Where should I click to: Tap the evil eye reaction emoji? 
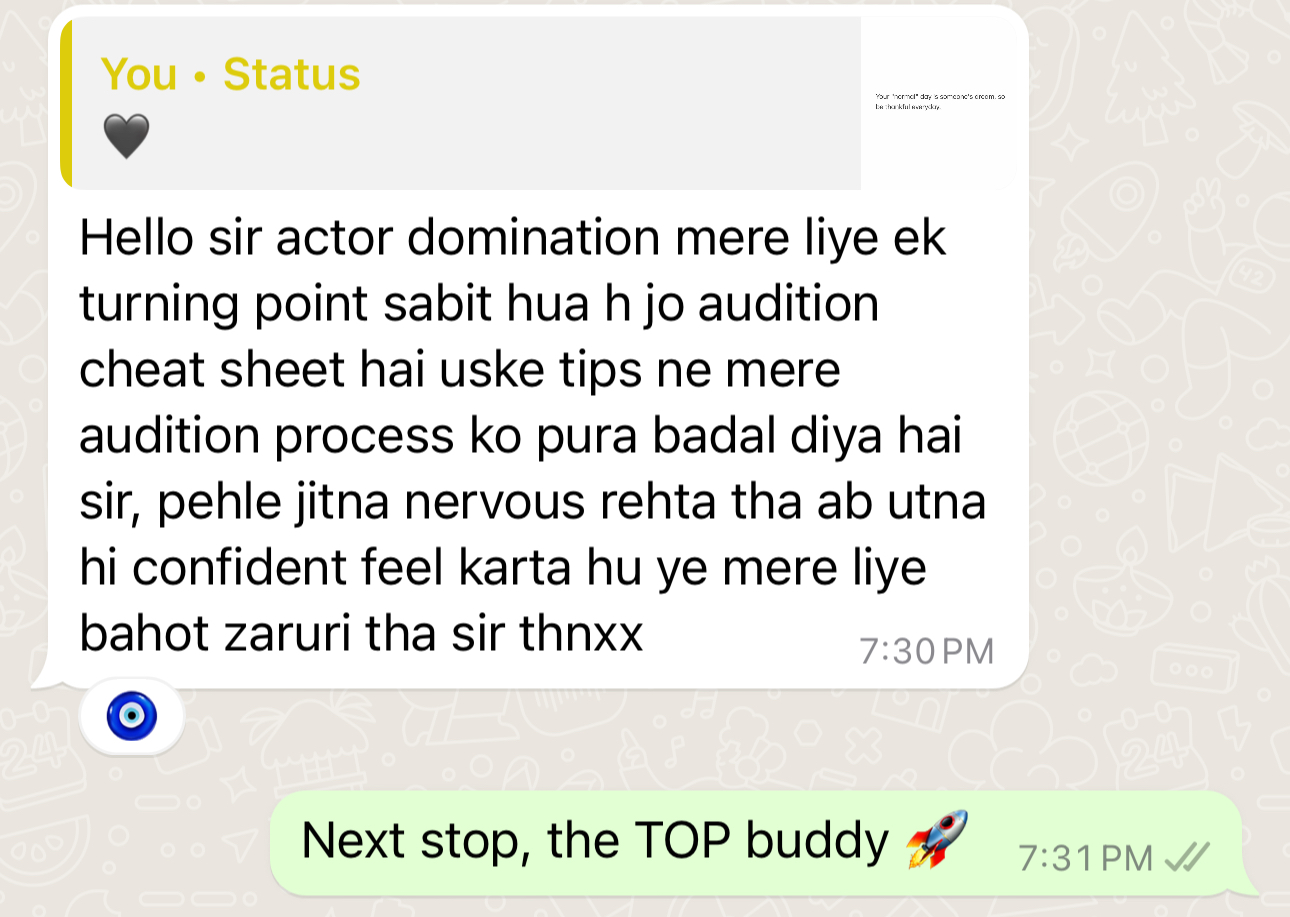(131, 716)
